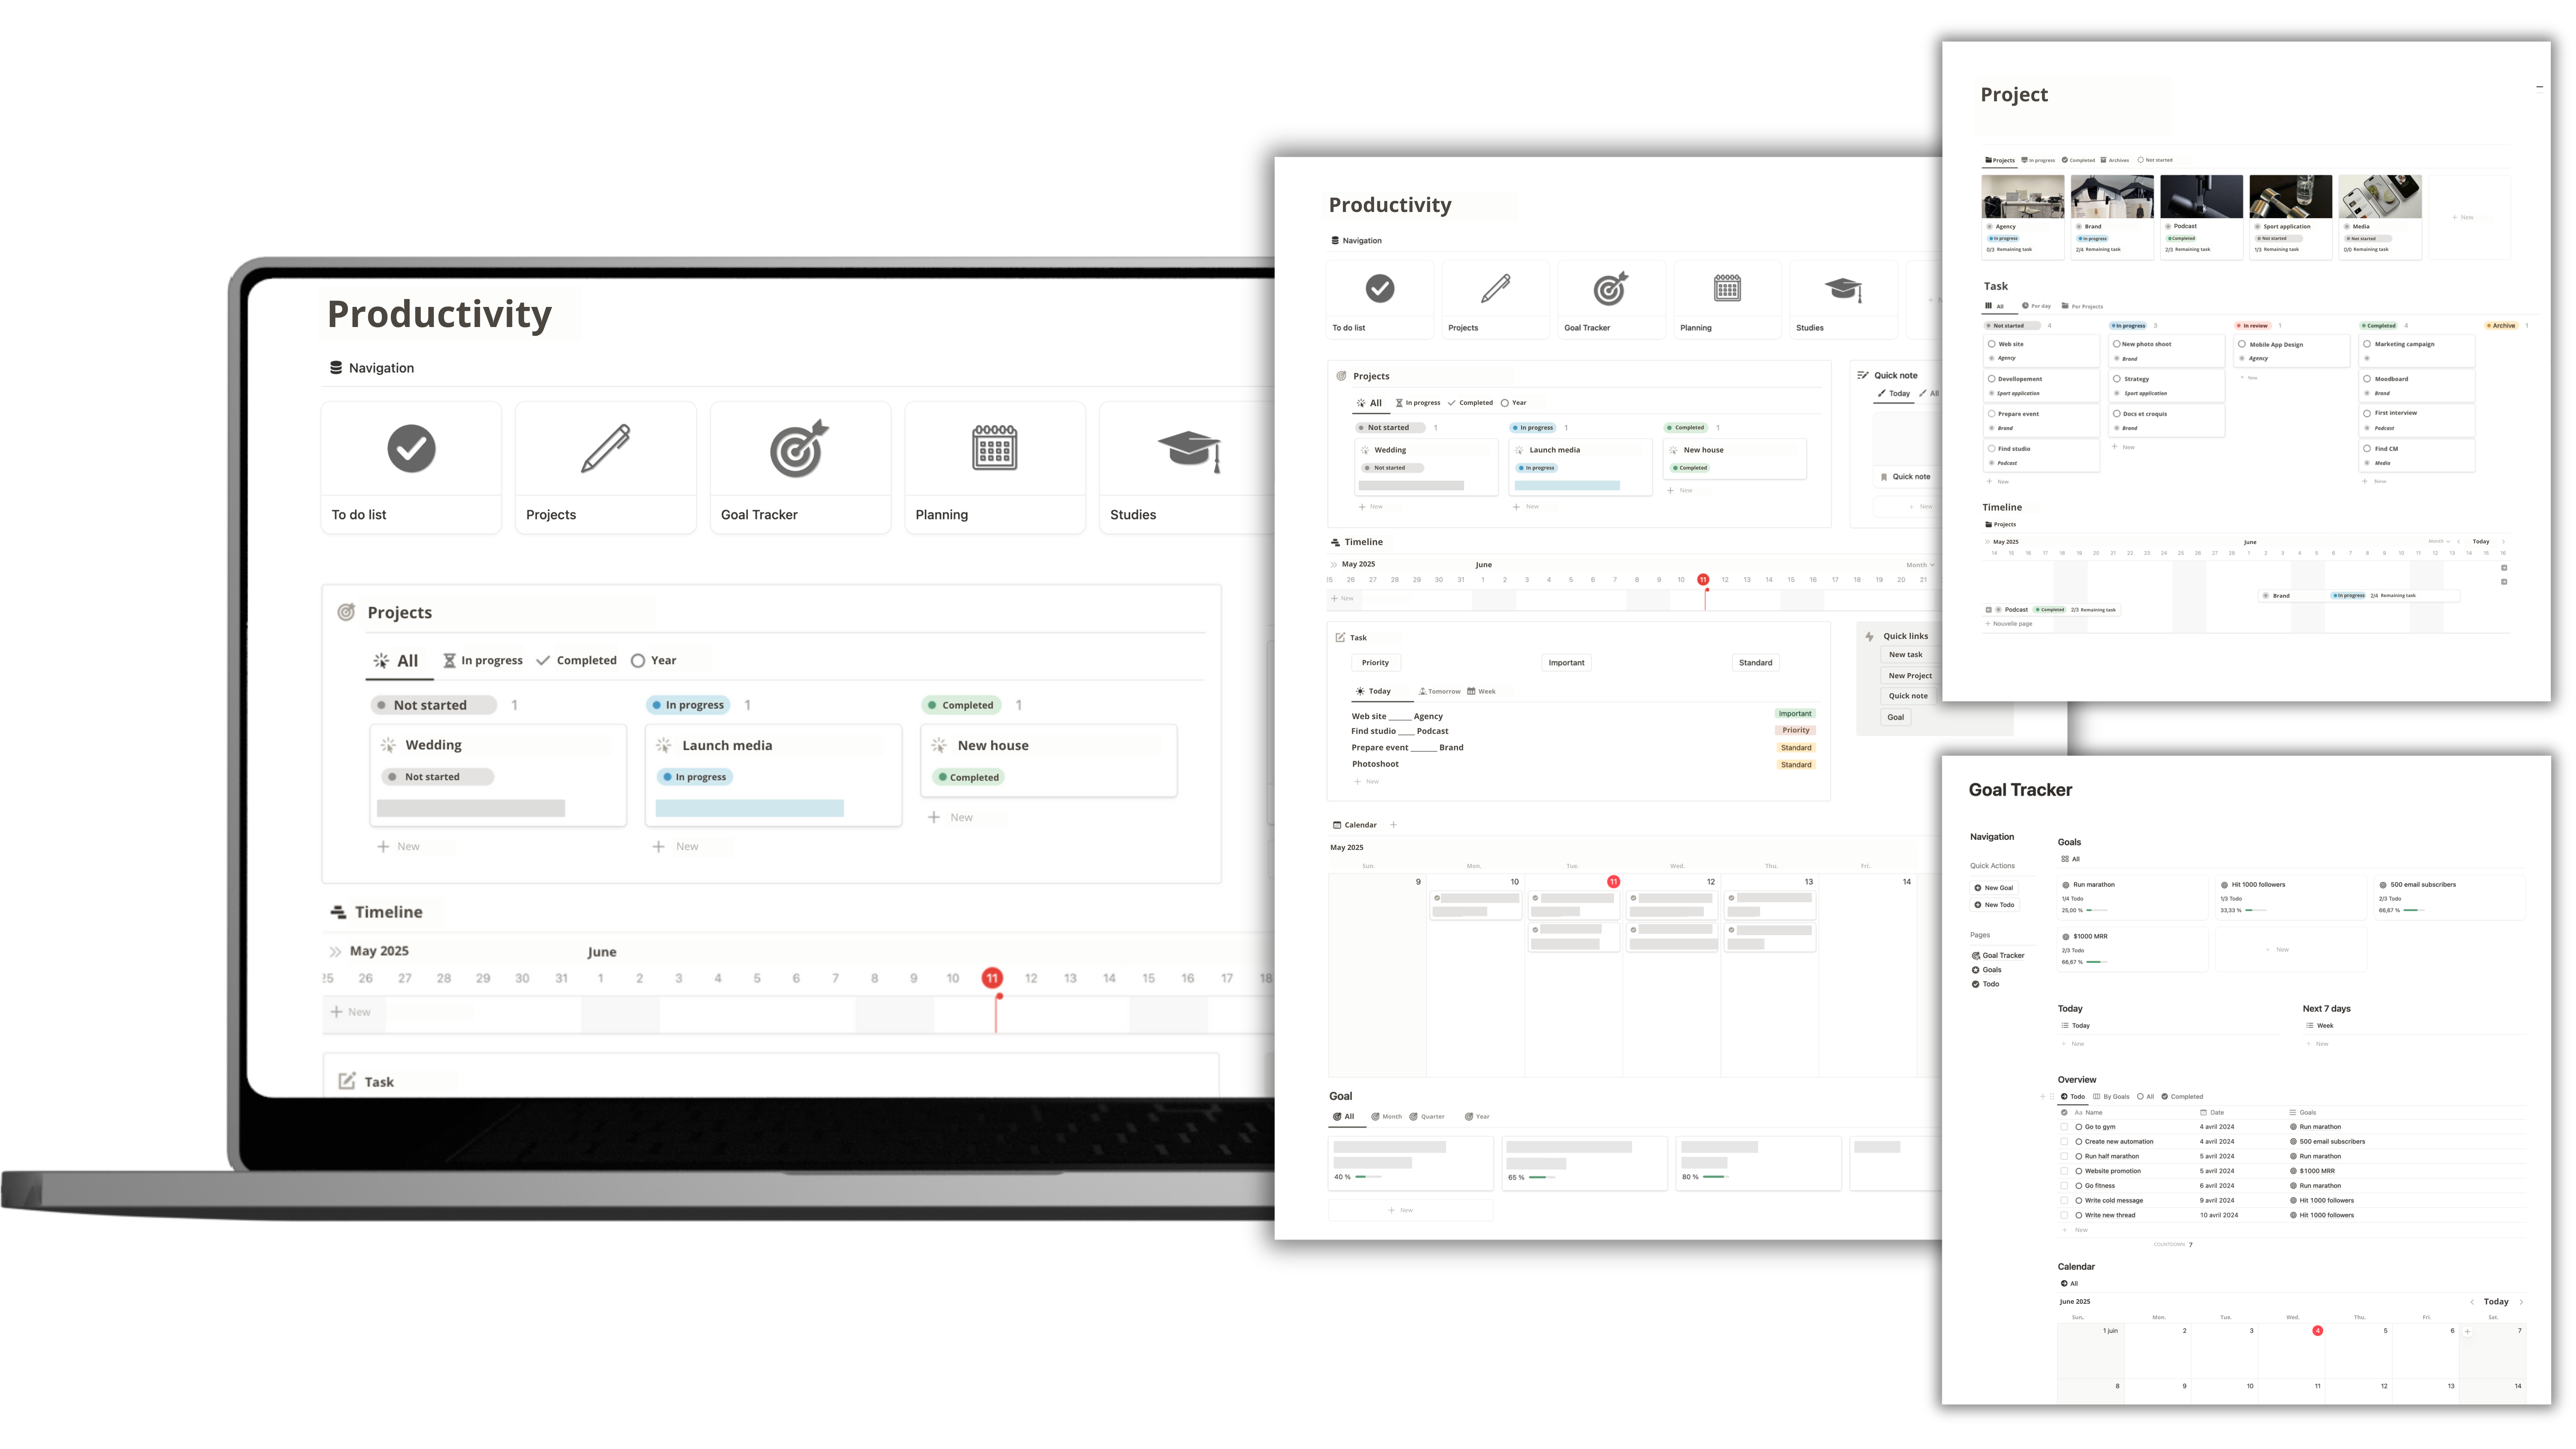Click the bookmark icon beside Quick note entry
This screenshot has height=1449, width=2576.
tap(1884, 477)
